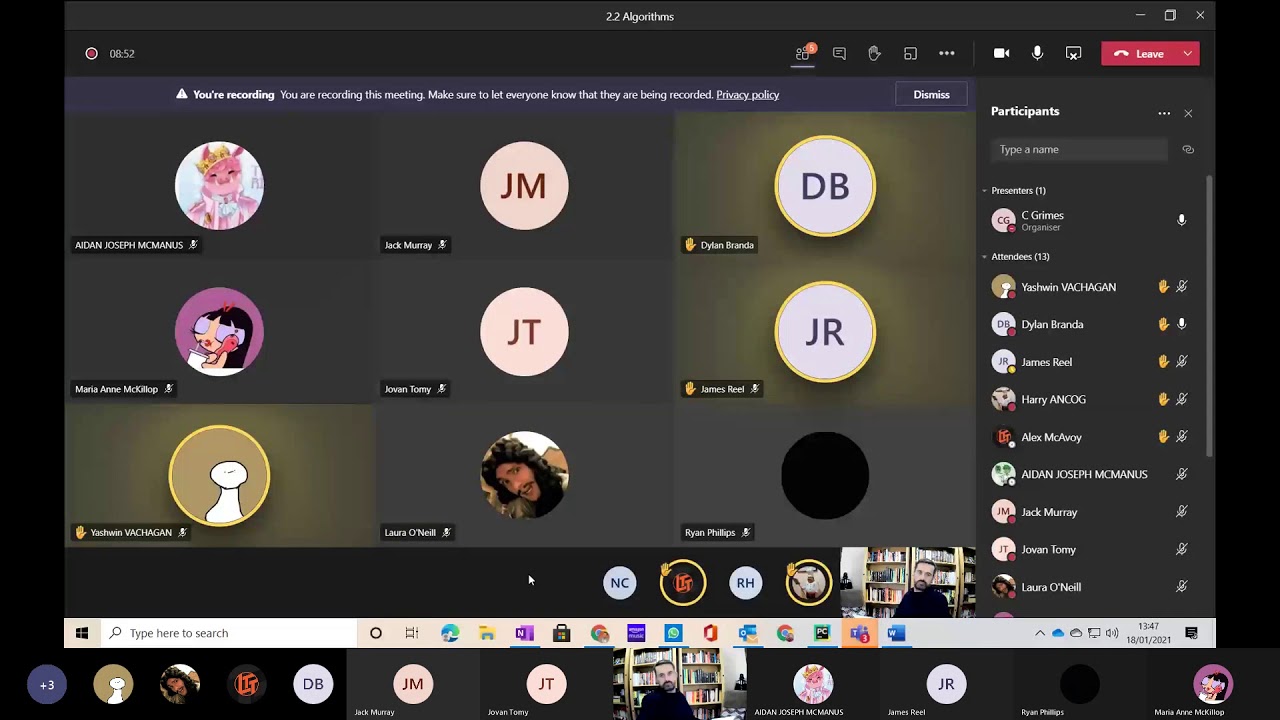Open the volume control in system tray
1280x720 pixels.
(1110, 633)
